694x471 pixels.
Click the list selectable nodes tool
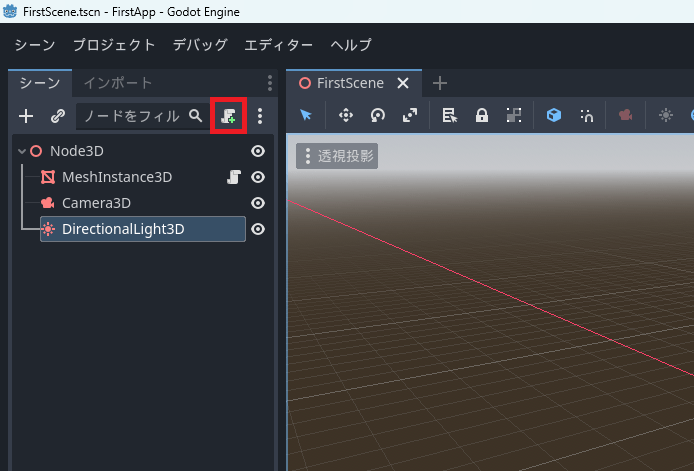pyautogui.click(x=450, y=116)
